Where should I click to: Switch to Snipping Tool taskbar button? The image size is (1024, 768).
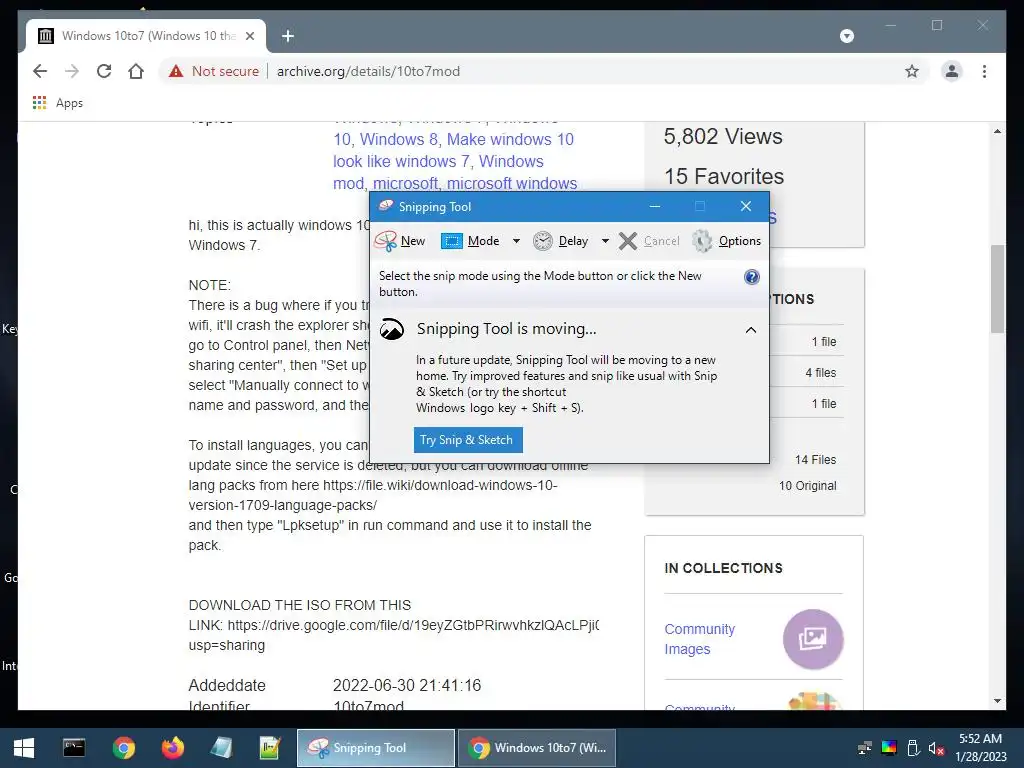(376, 748)
